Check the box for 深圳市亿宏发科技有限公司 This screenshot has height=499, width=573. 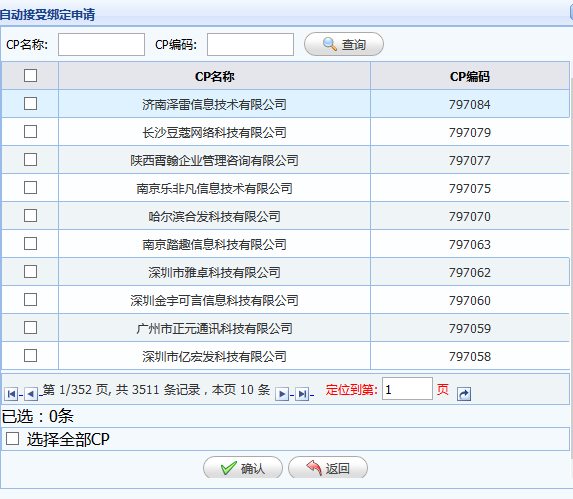coord(30,355)
